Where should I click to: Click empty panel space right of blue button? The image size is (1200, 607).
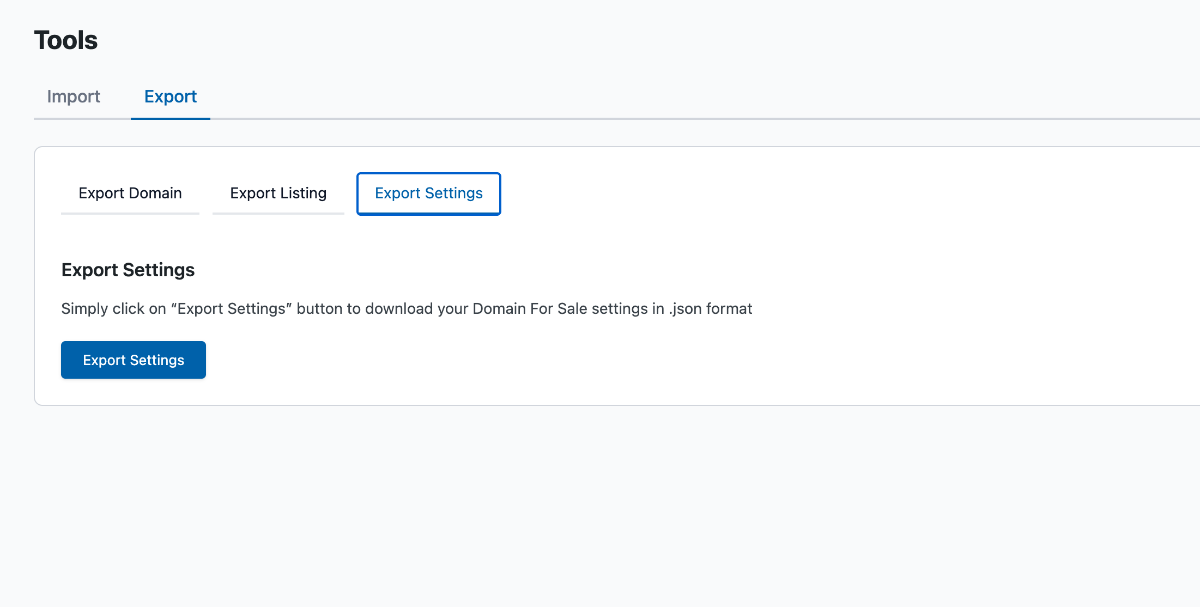(600, 360)
